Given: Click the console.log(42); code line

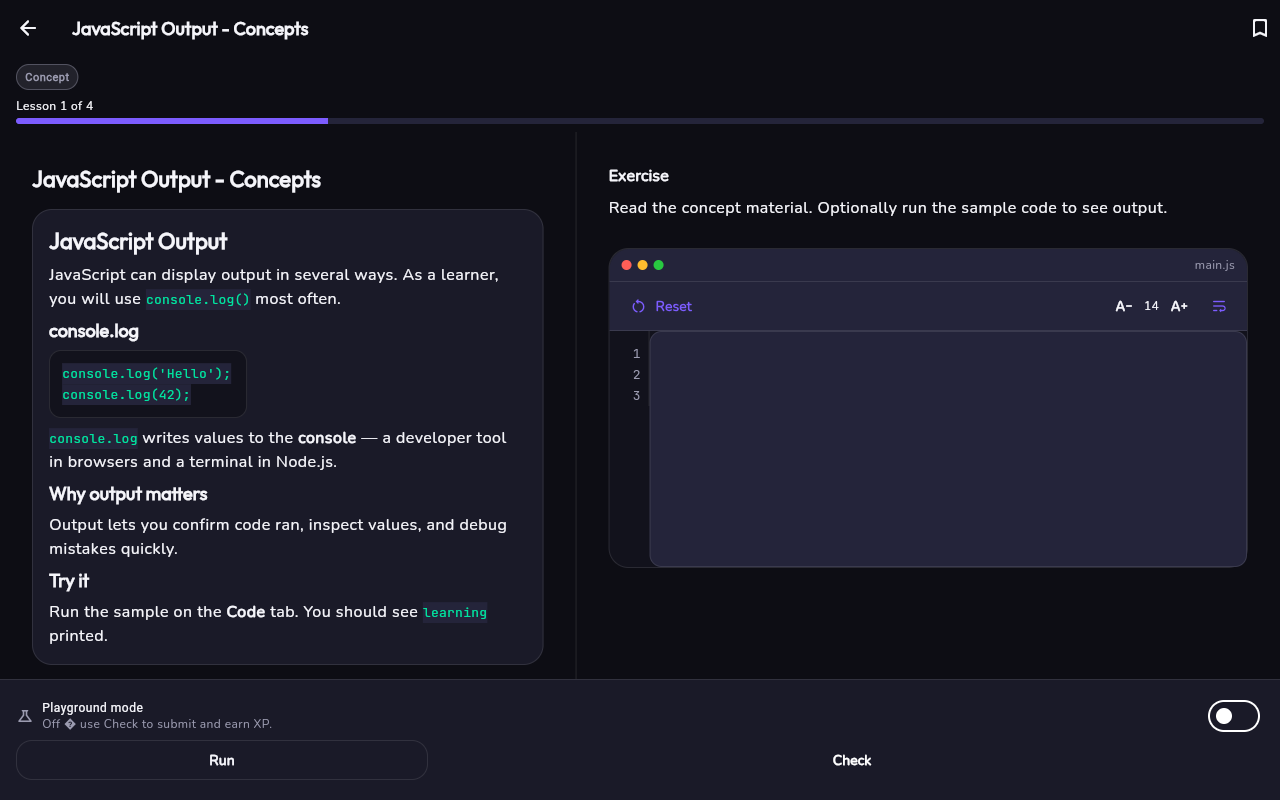Looking at the screenshot, I should pos(126,395).
